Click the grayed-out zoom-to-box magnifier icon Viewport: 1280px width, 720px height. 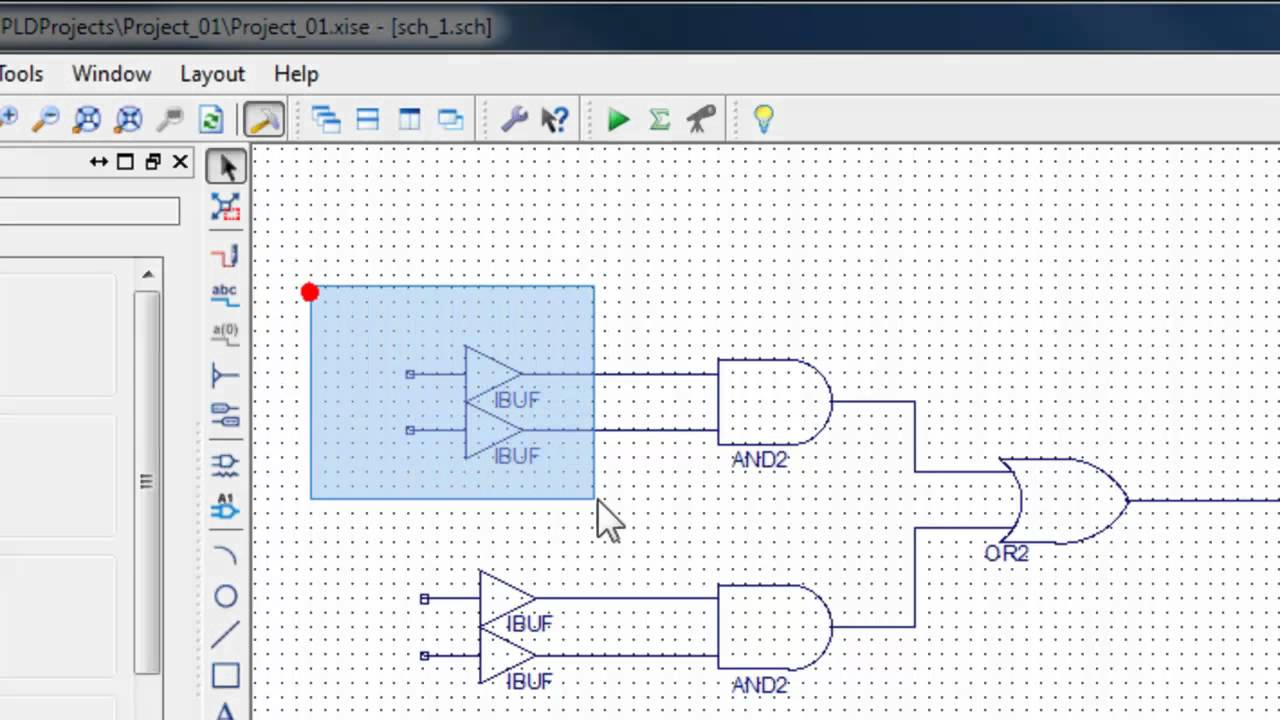(x=170, y=120)
